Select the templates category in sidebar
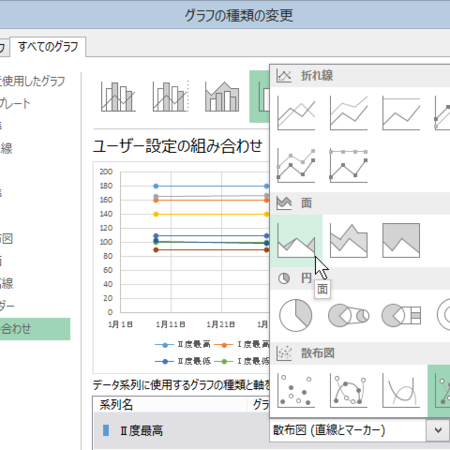450x450 pixels. pyautogui.click(x=15, y=103)
